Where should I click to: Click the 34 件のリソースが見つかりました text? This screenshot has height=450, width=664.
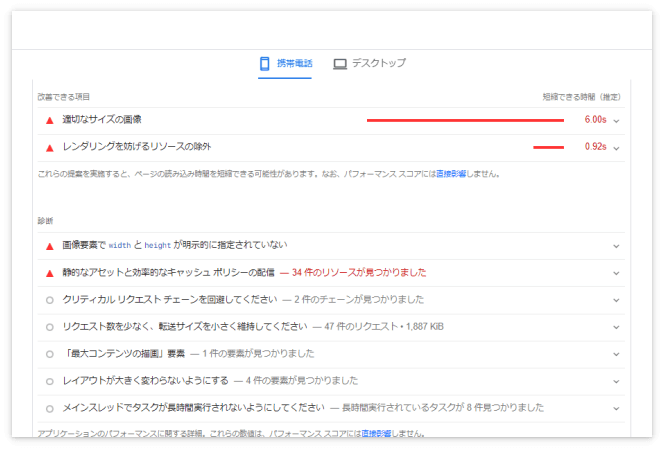(x=359, y=273)
